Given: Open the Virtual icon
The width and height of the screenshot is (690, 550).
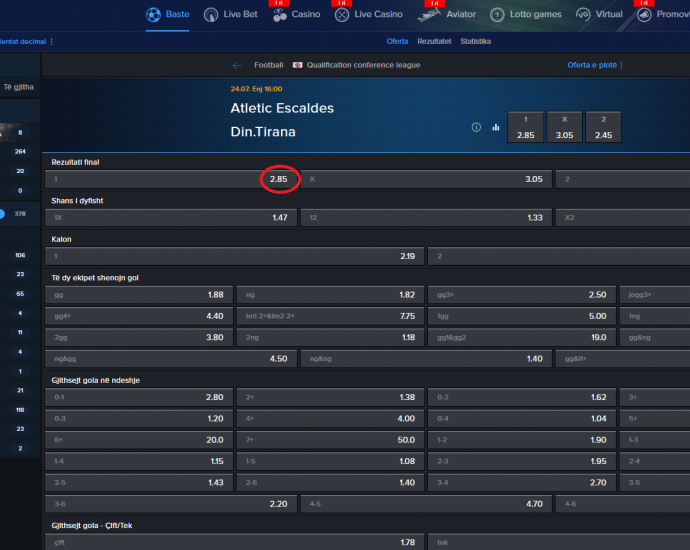Looking at the screenshot, I should pos(583,15).
